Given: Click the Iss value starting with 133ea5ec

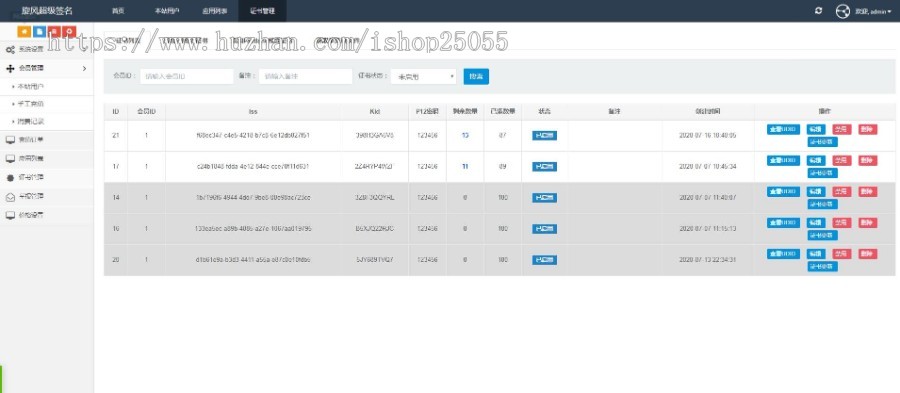Looking at the screenshot, I should tap(253, 229).
